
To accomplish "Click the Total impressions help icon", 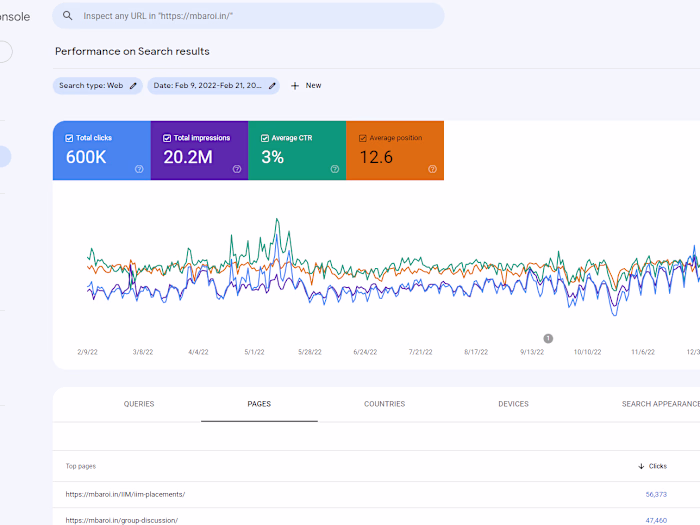I will [x=237, y=169].
